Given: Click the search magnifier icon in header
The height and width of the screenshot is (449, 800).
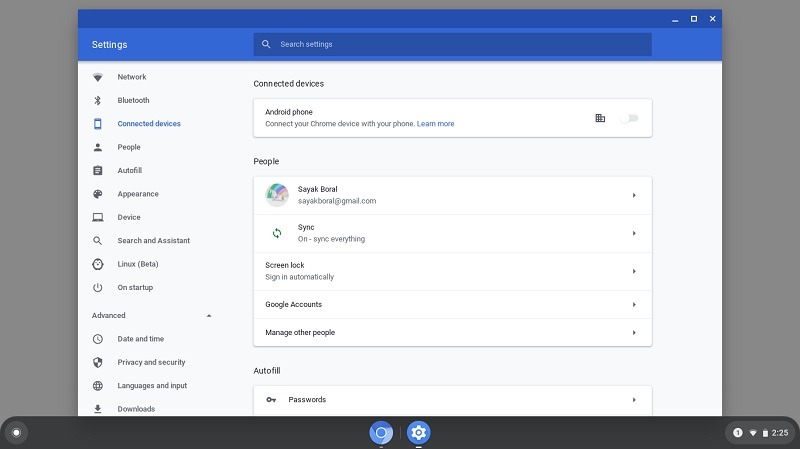Looking at the screenshot, I should [266, 44].
